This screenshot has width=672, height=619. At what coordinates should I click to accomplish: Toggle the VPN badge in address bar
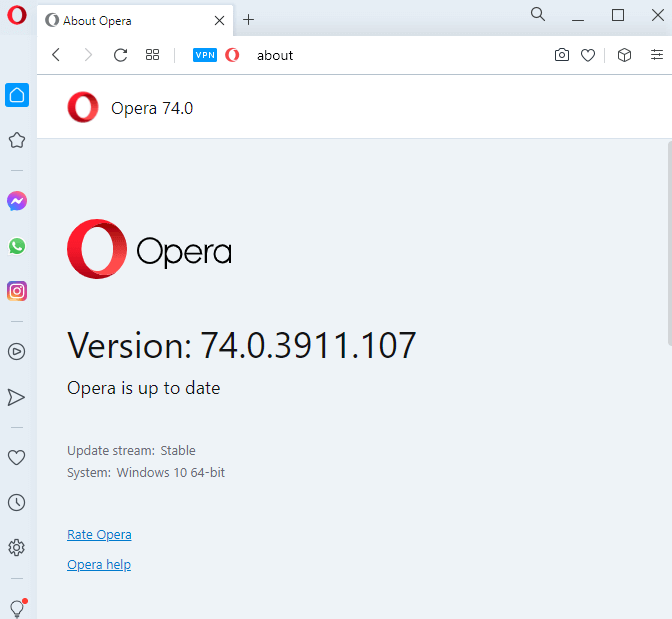pyautogui.click(x=205, y=55)
